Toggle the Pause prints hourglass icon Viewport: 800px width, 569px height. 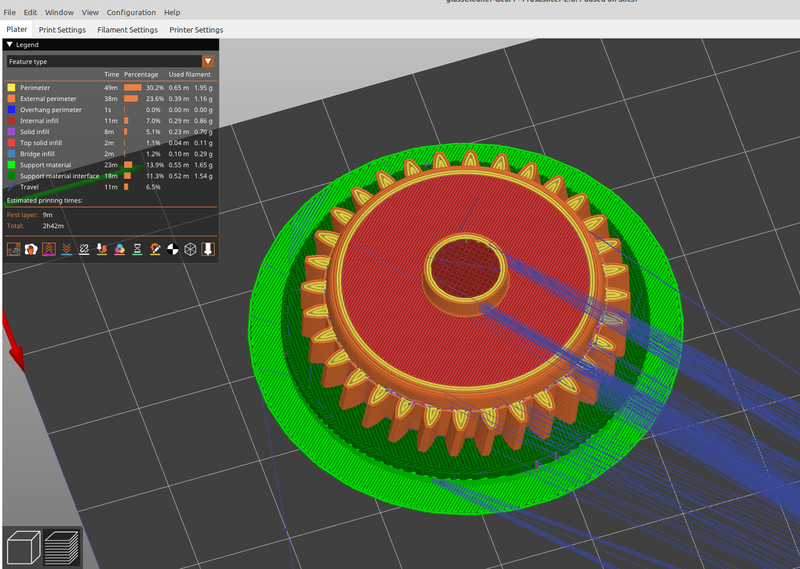pos(137,248)
